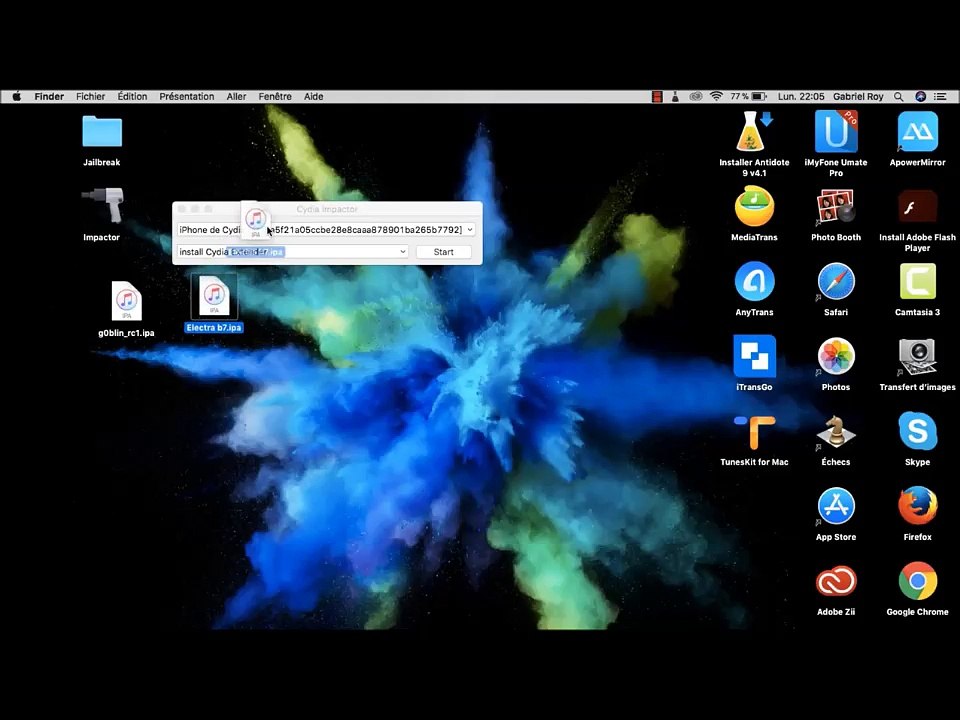The image size is (960, 720).
Task: Open Spotlight search magnifier
Action: 898,97
